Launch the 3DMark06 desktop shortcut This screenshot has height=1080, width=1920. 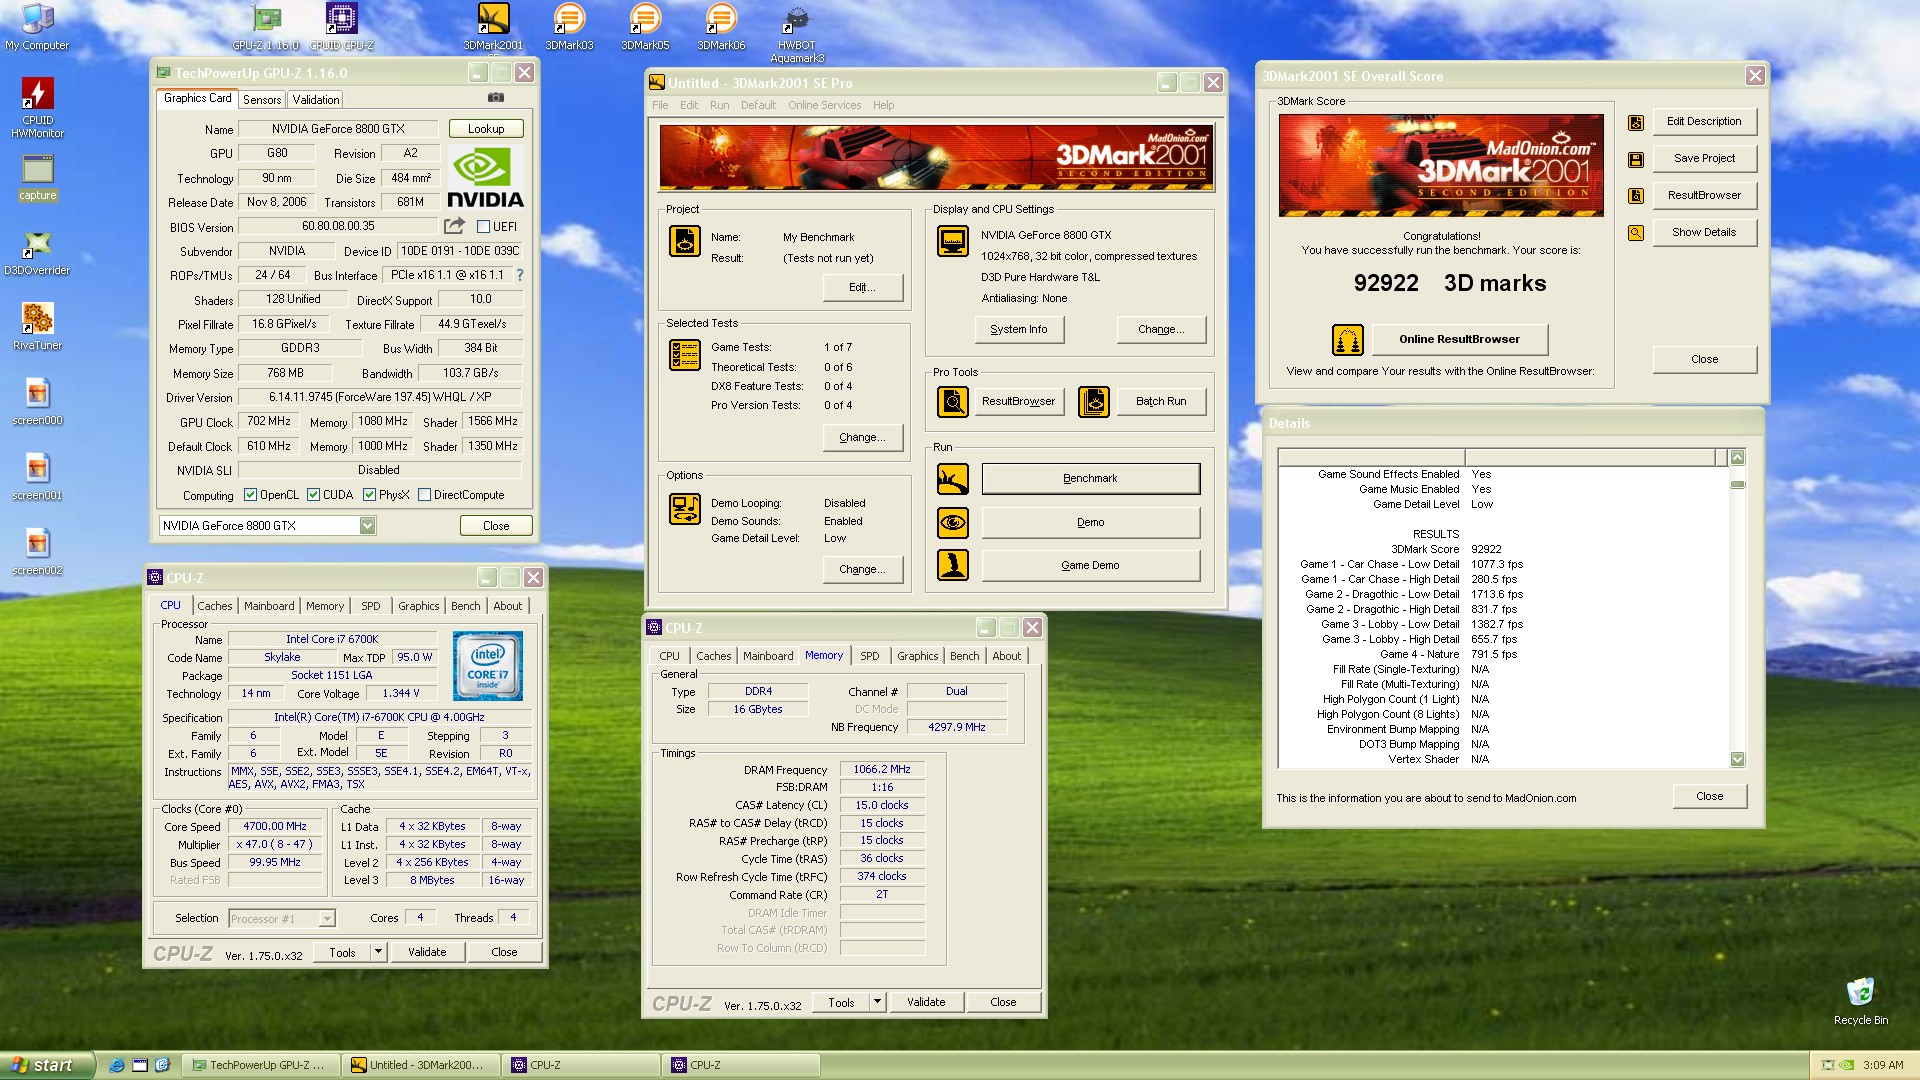[x=721, y=27]
